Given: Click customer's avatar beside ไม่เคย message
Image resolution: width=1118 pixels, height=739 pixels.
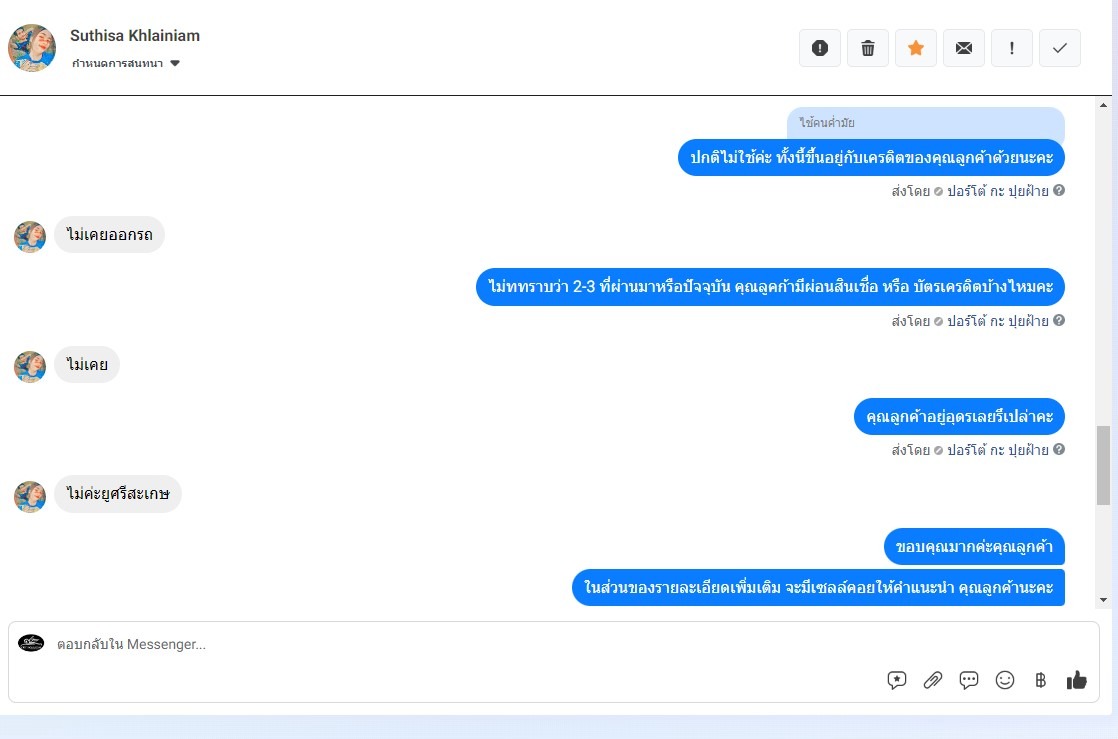Looking at the screenshot, I should [x=30, y=367].
